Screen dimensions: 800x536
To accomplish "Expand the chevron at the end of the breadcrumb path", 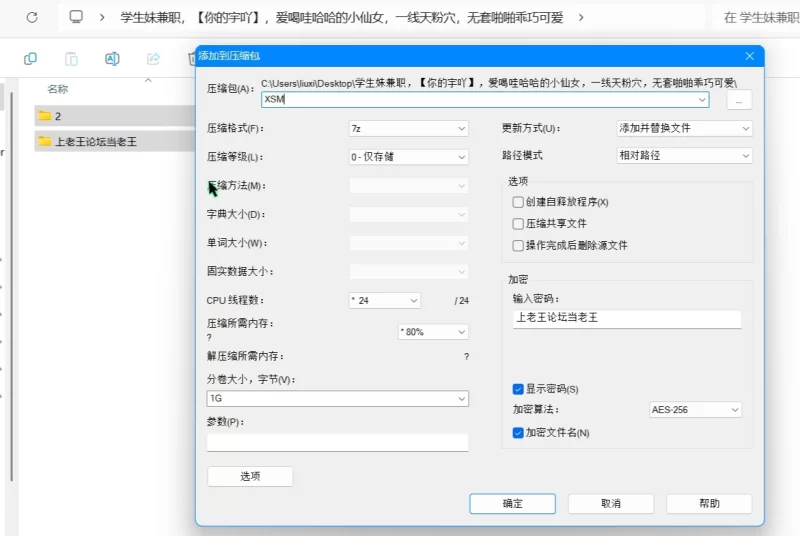I will click(x=581, y=17).
